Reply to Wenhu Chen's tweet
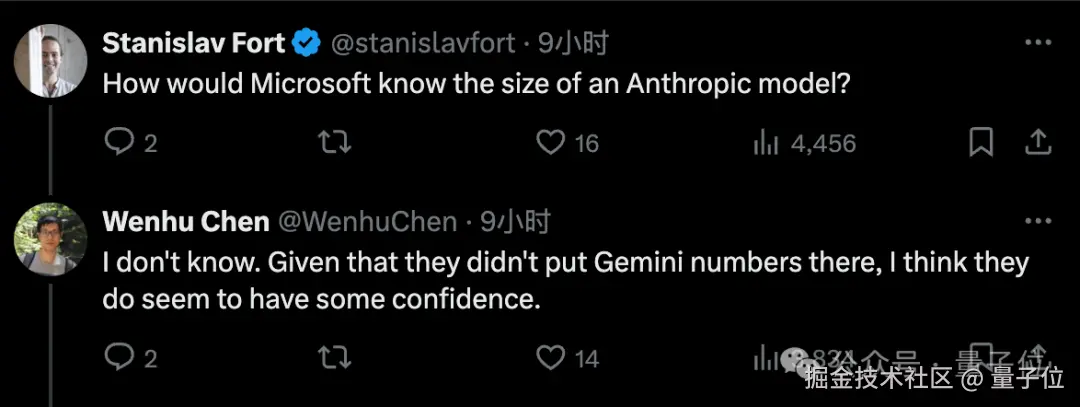This screenshot has height=407, width=1080. [x=120, y=357]
